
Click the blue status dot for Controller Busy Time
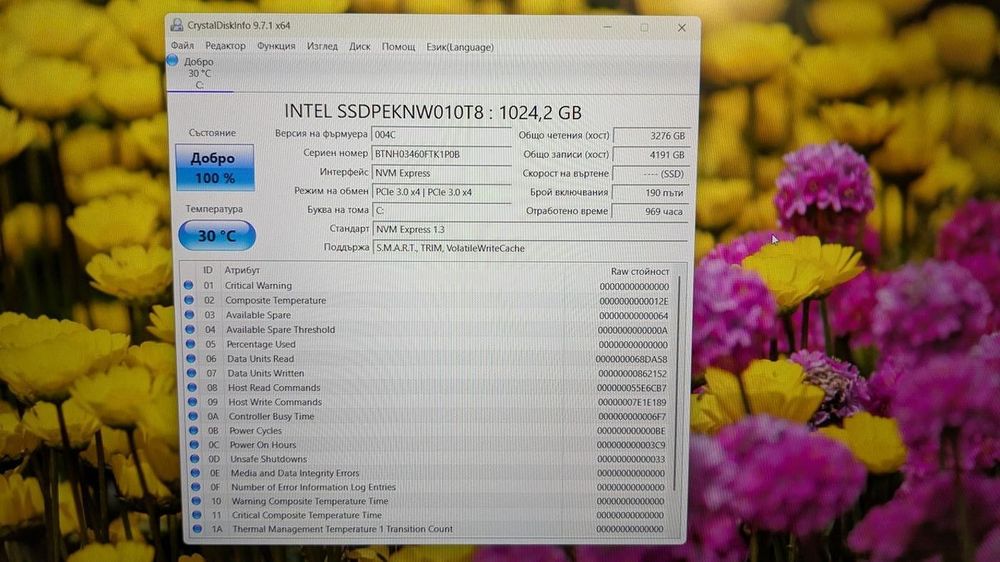(x=194, y=416)
